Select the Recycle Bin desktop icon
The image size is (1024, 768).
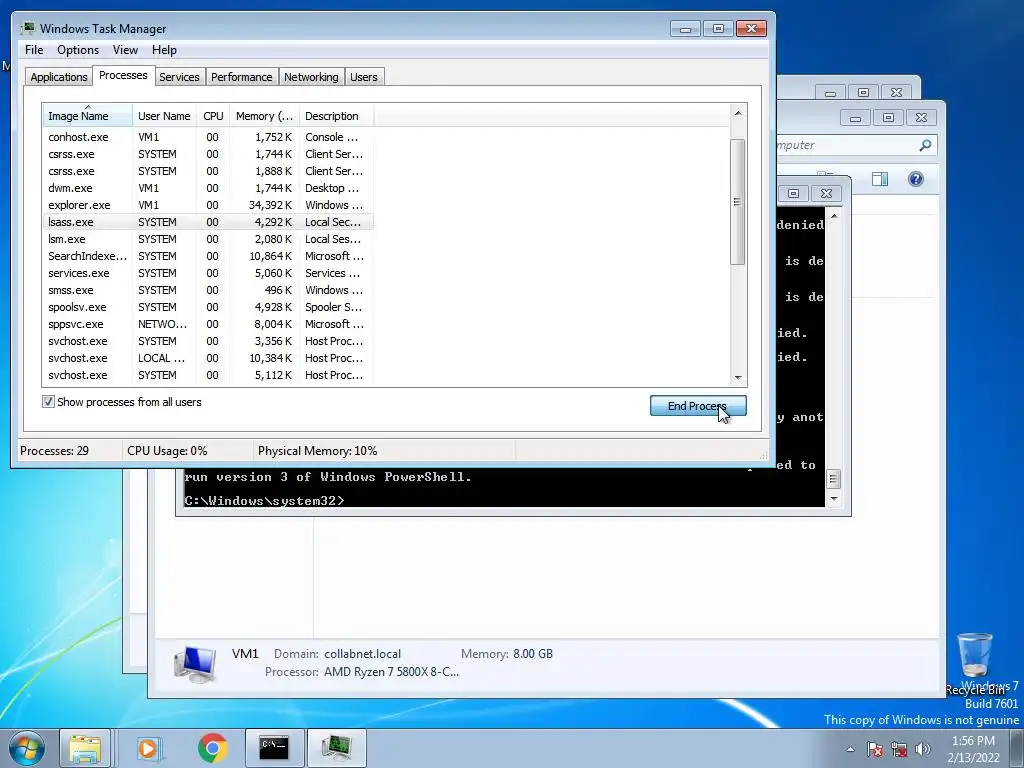[x=975, y=663]
